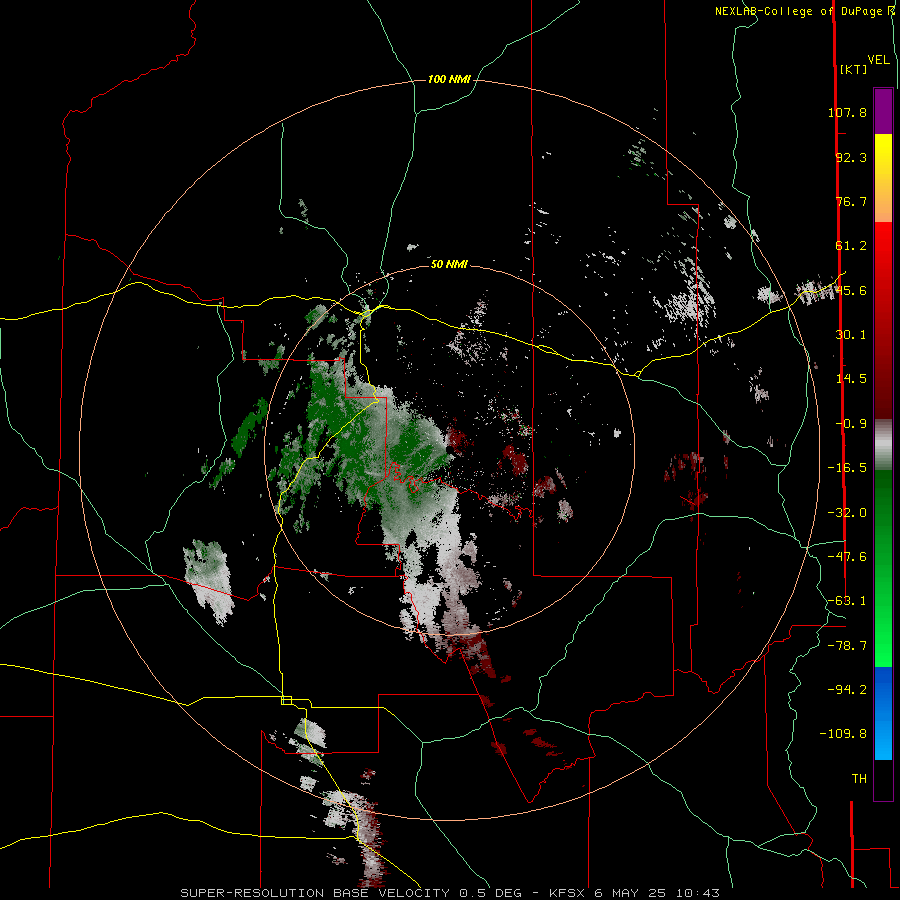Pick the blue segment of the velocity color bar
900x900 pixels.
(x=883, y=713)
